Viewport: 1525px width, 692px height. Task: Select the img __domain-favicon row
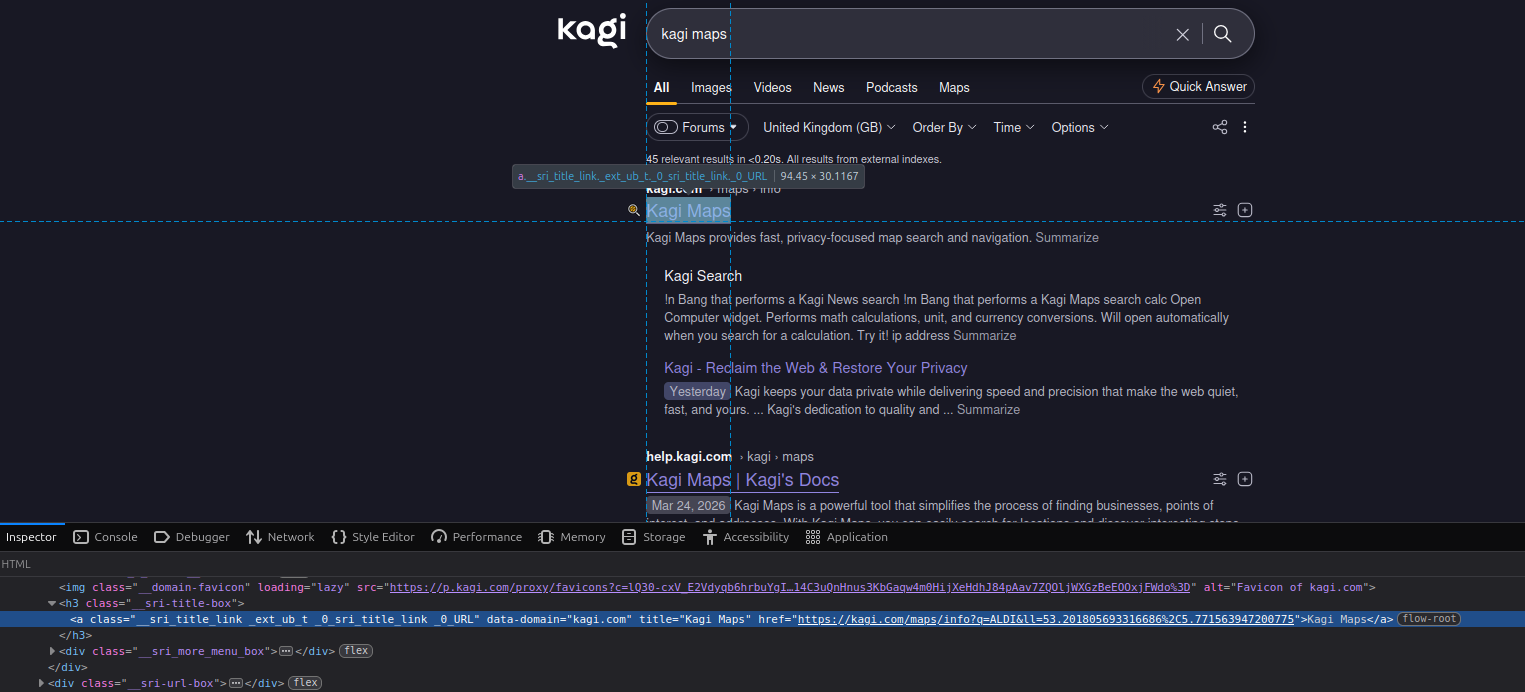[x=762, y=587]
